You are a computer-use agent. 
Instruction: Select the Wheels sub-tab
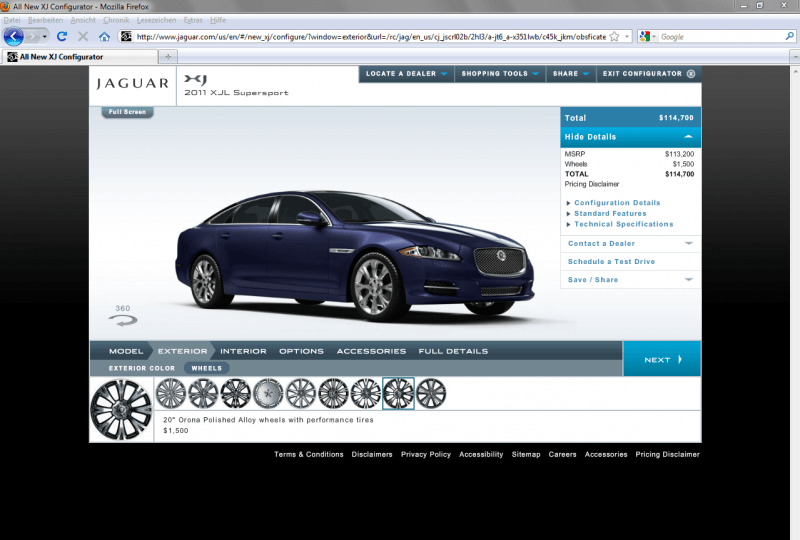point(207,368)
